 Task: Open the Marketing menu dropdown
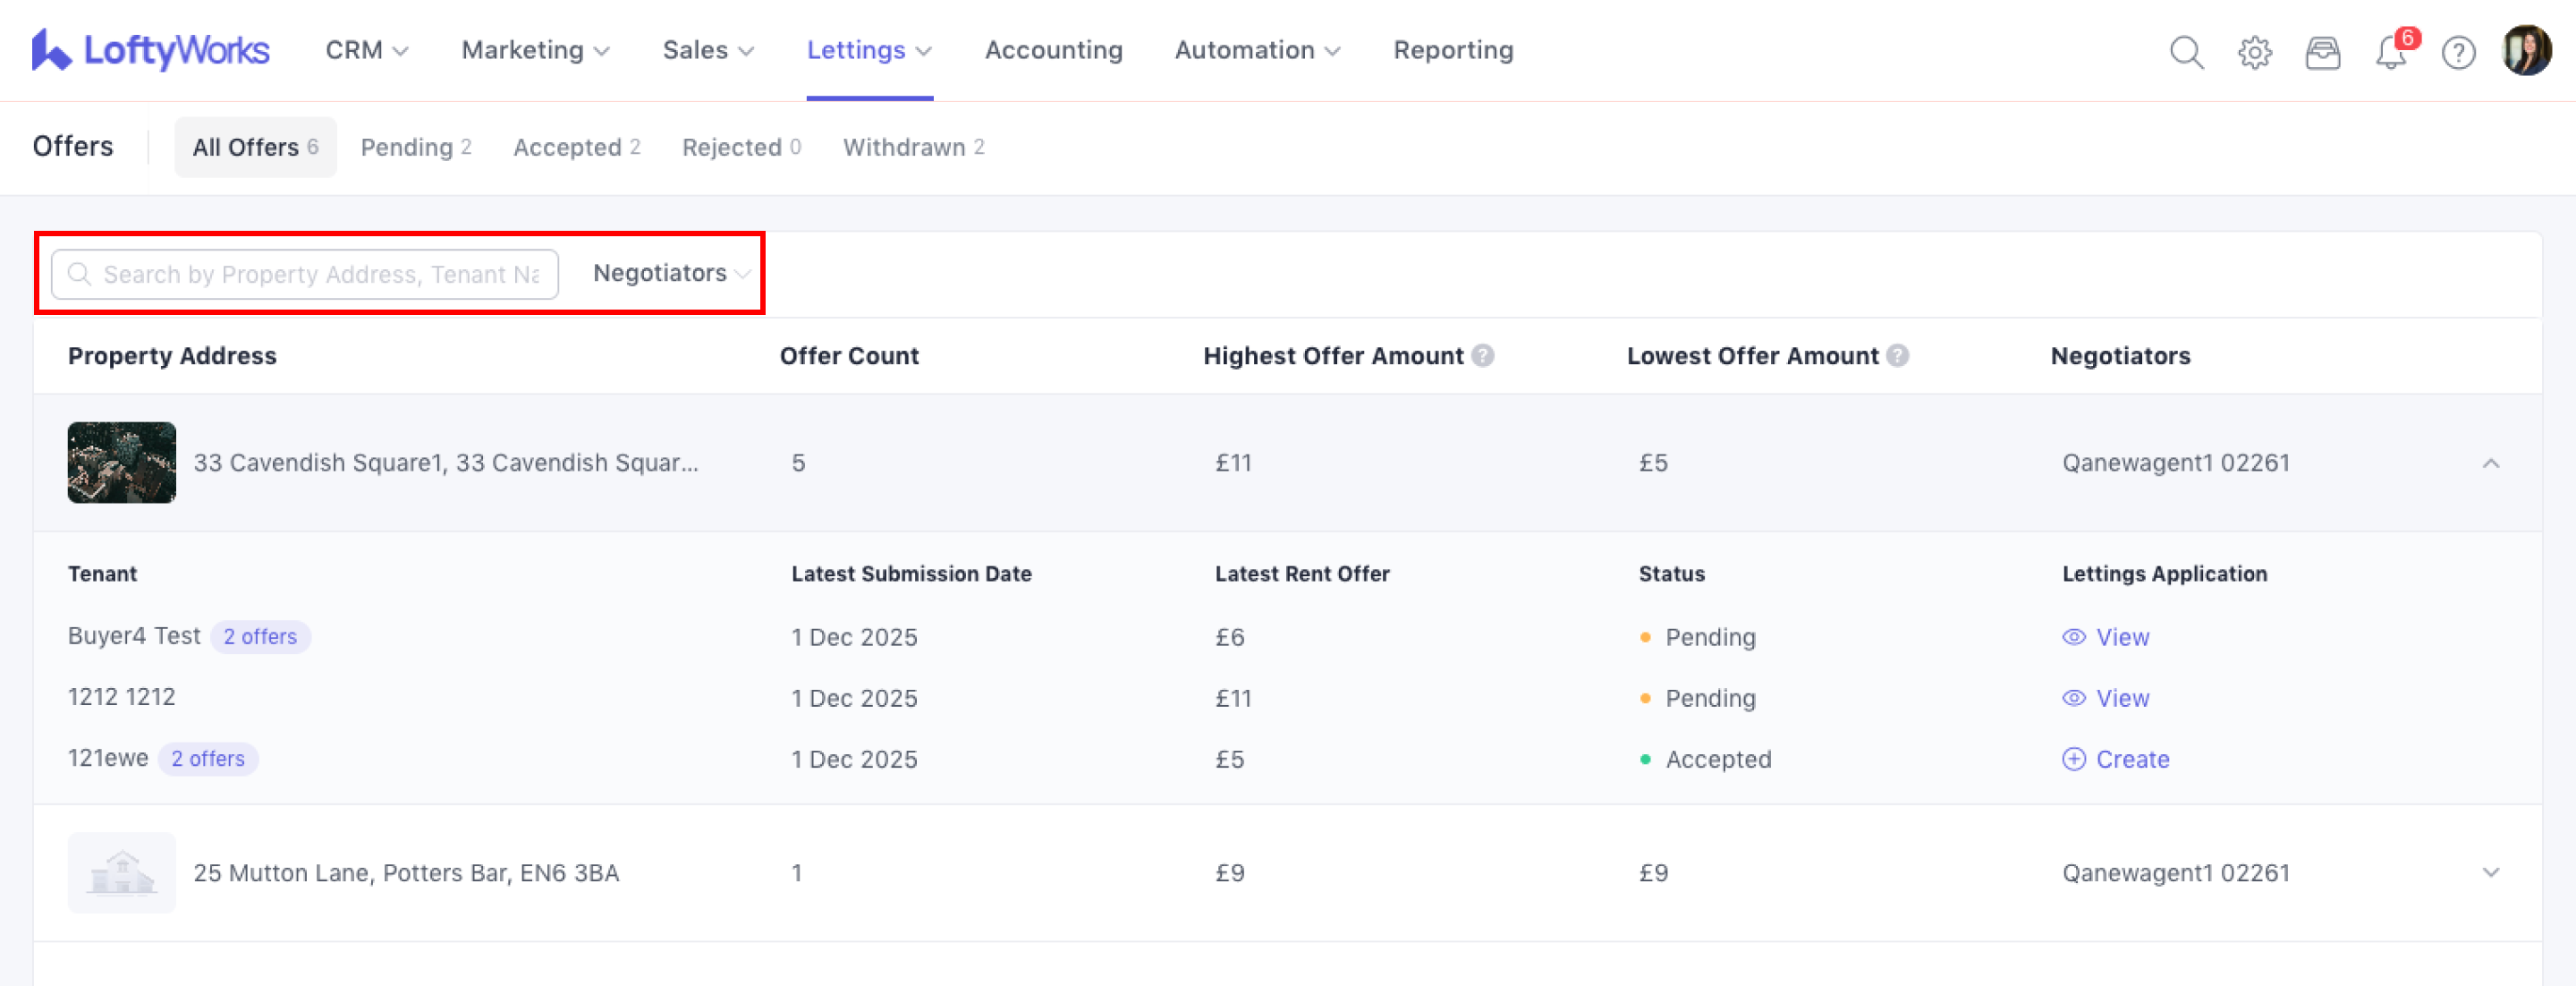click(x=535, y=50)
